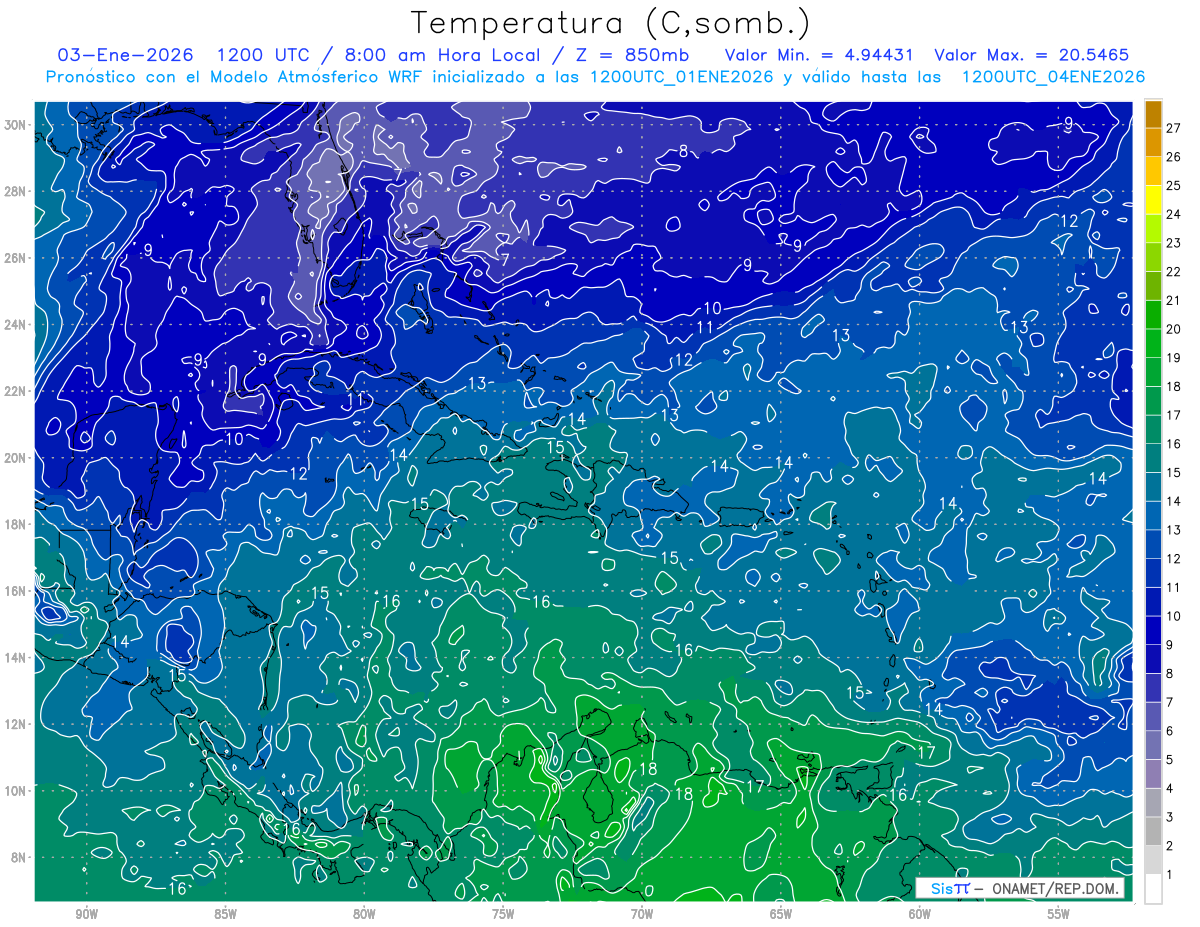This screenshot has width=1200, height=927.
Task: Click the latitude axis label "14N"
Action: pos(16,658)
